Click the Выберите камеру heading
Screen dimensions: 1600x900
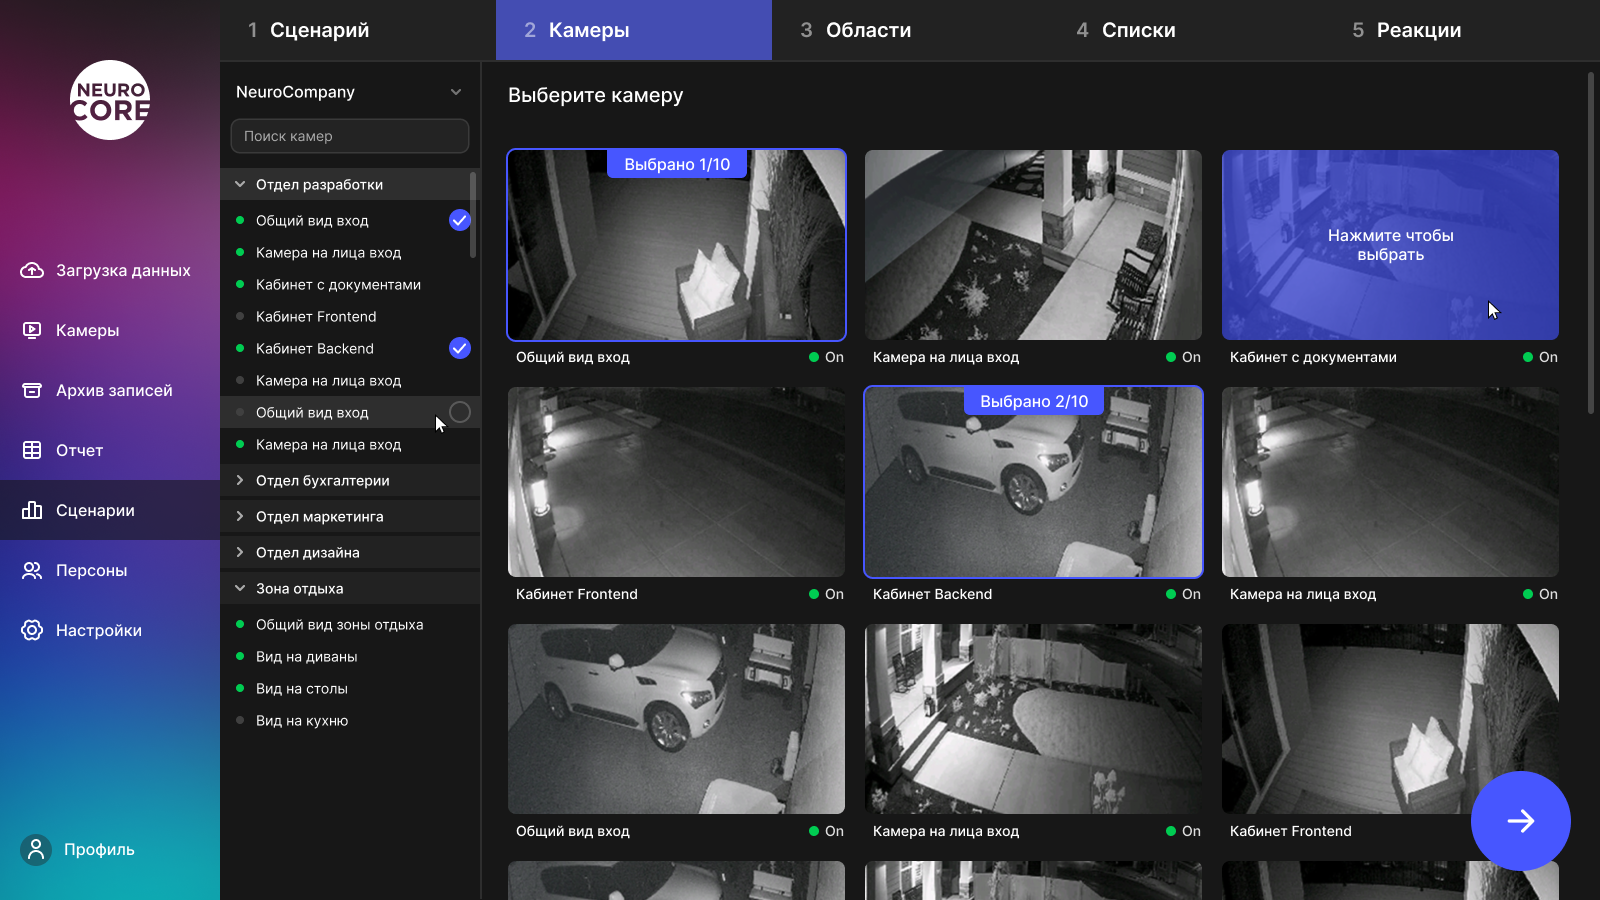coord(595,95)
